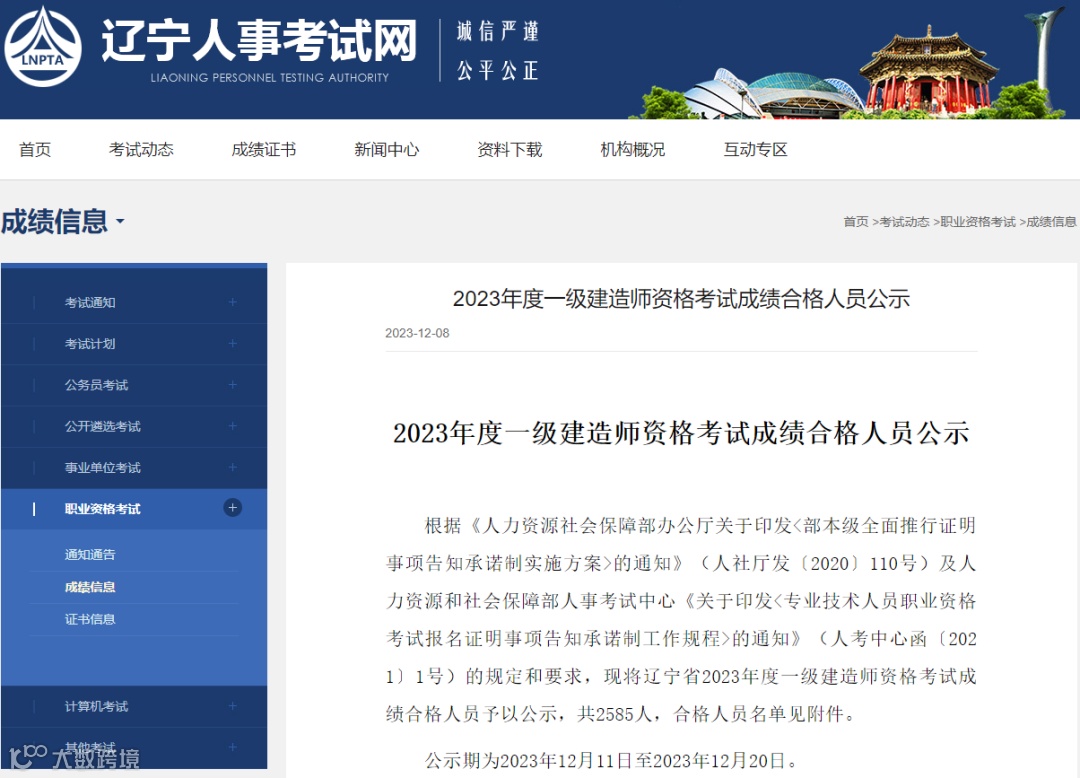
Task: Click 职业资格考试 in the breadcrumb trail
Action: point(978,222)
